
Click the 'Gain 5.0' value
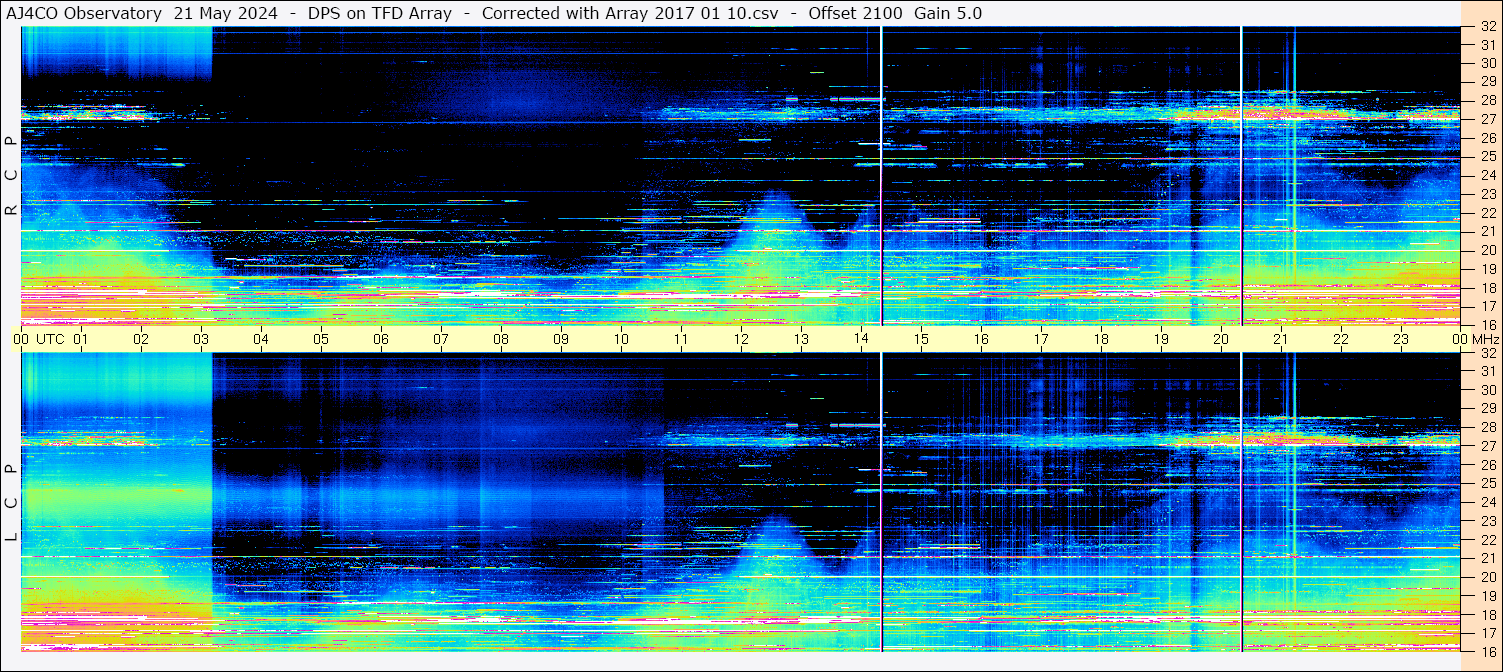point(948,13)
